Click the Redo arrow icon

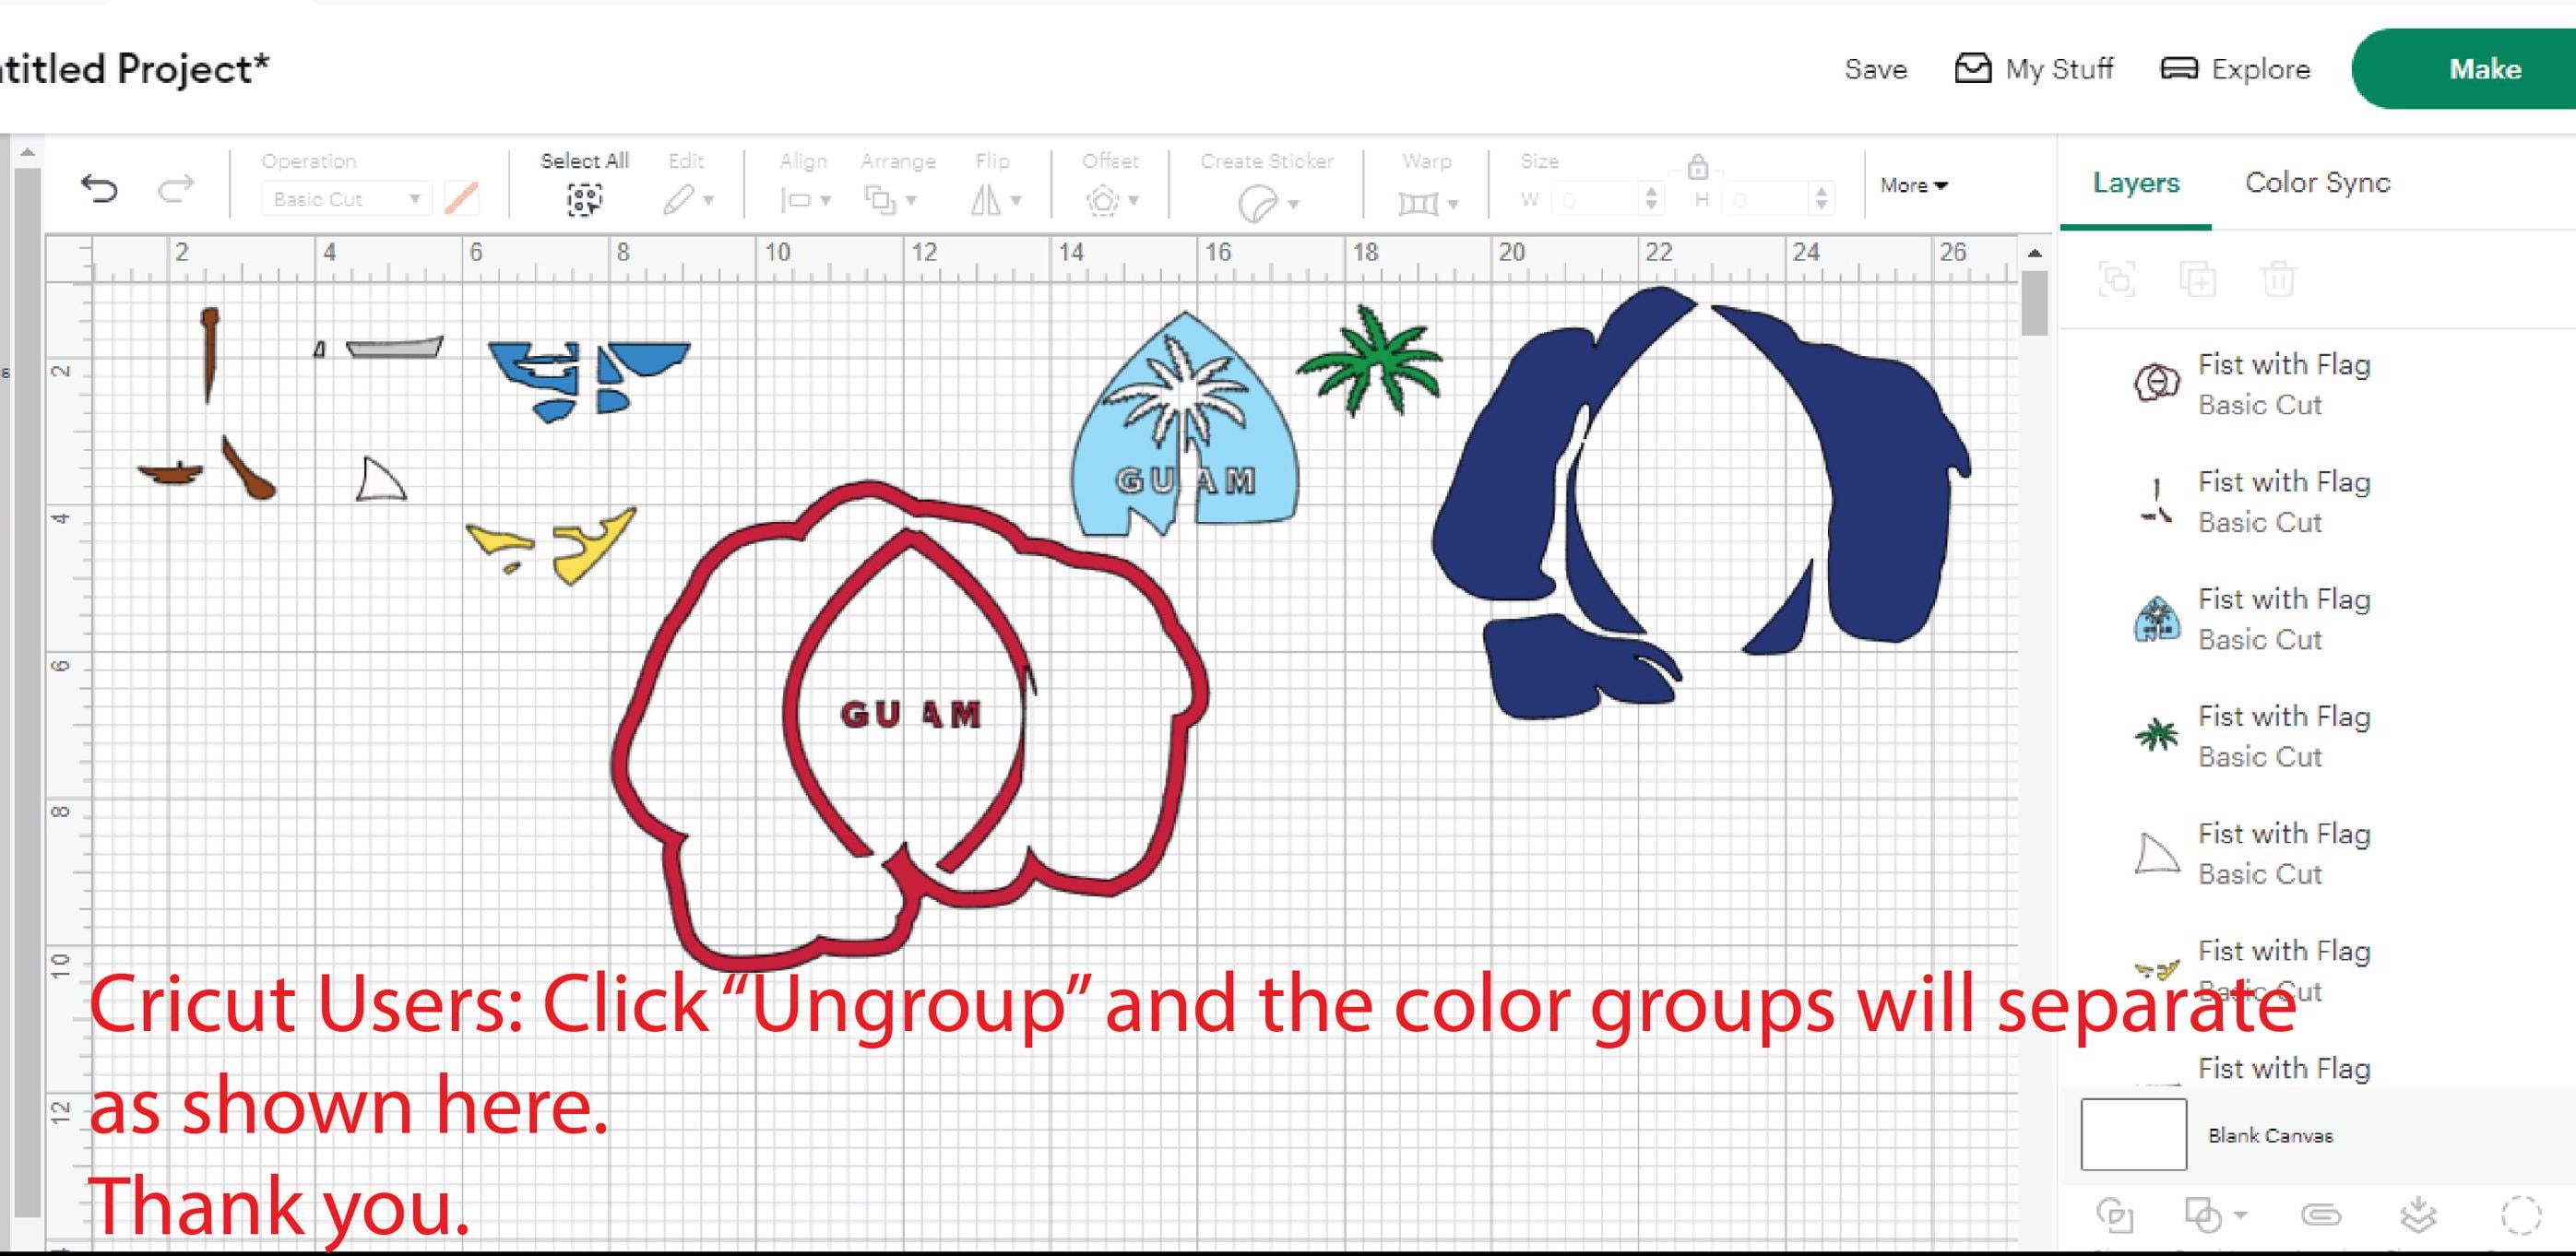click(x=176, y=188)
